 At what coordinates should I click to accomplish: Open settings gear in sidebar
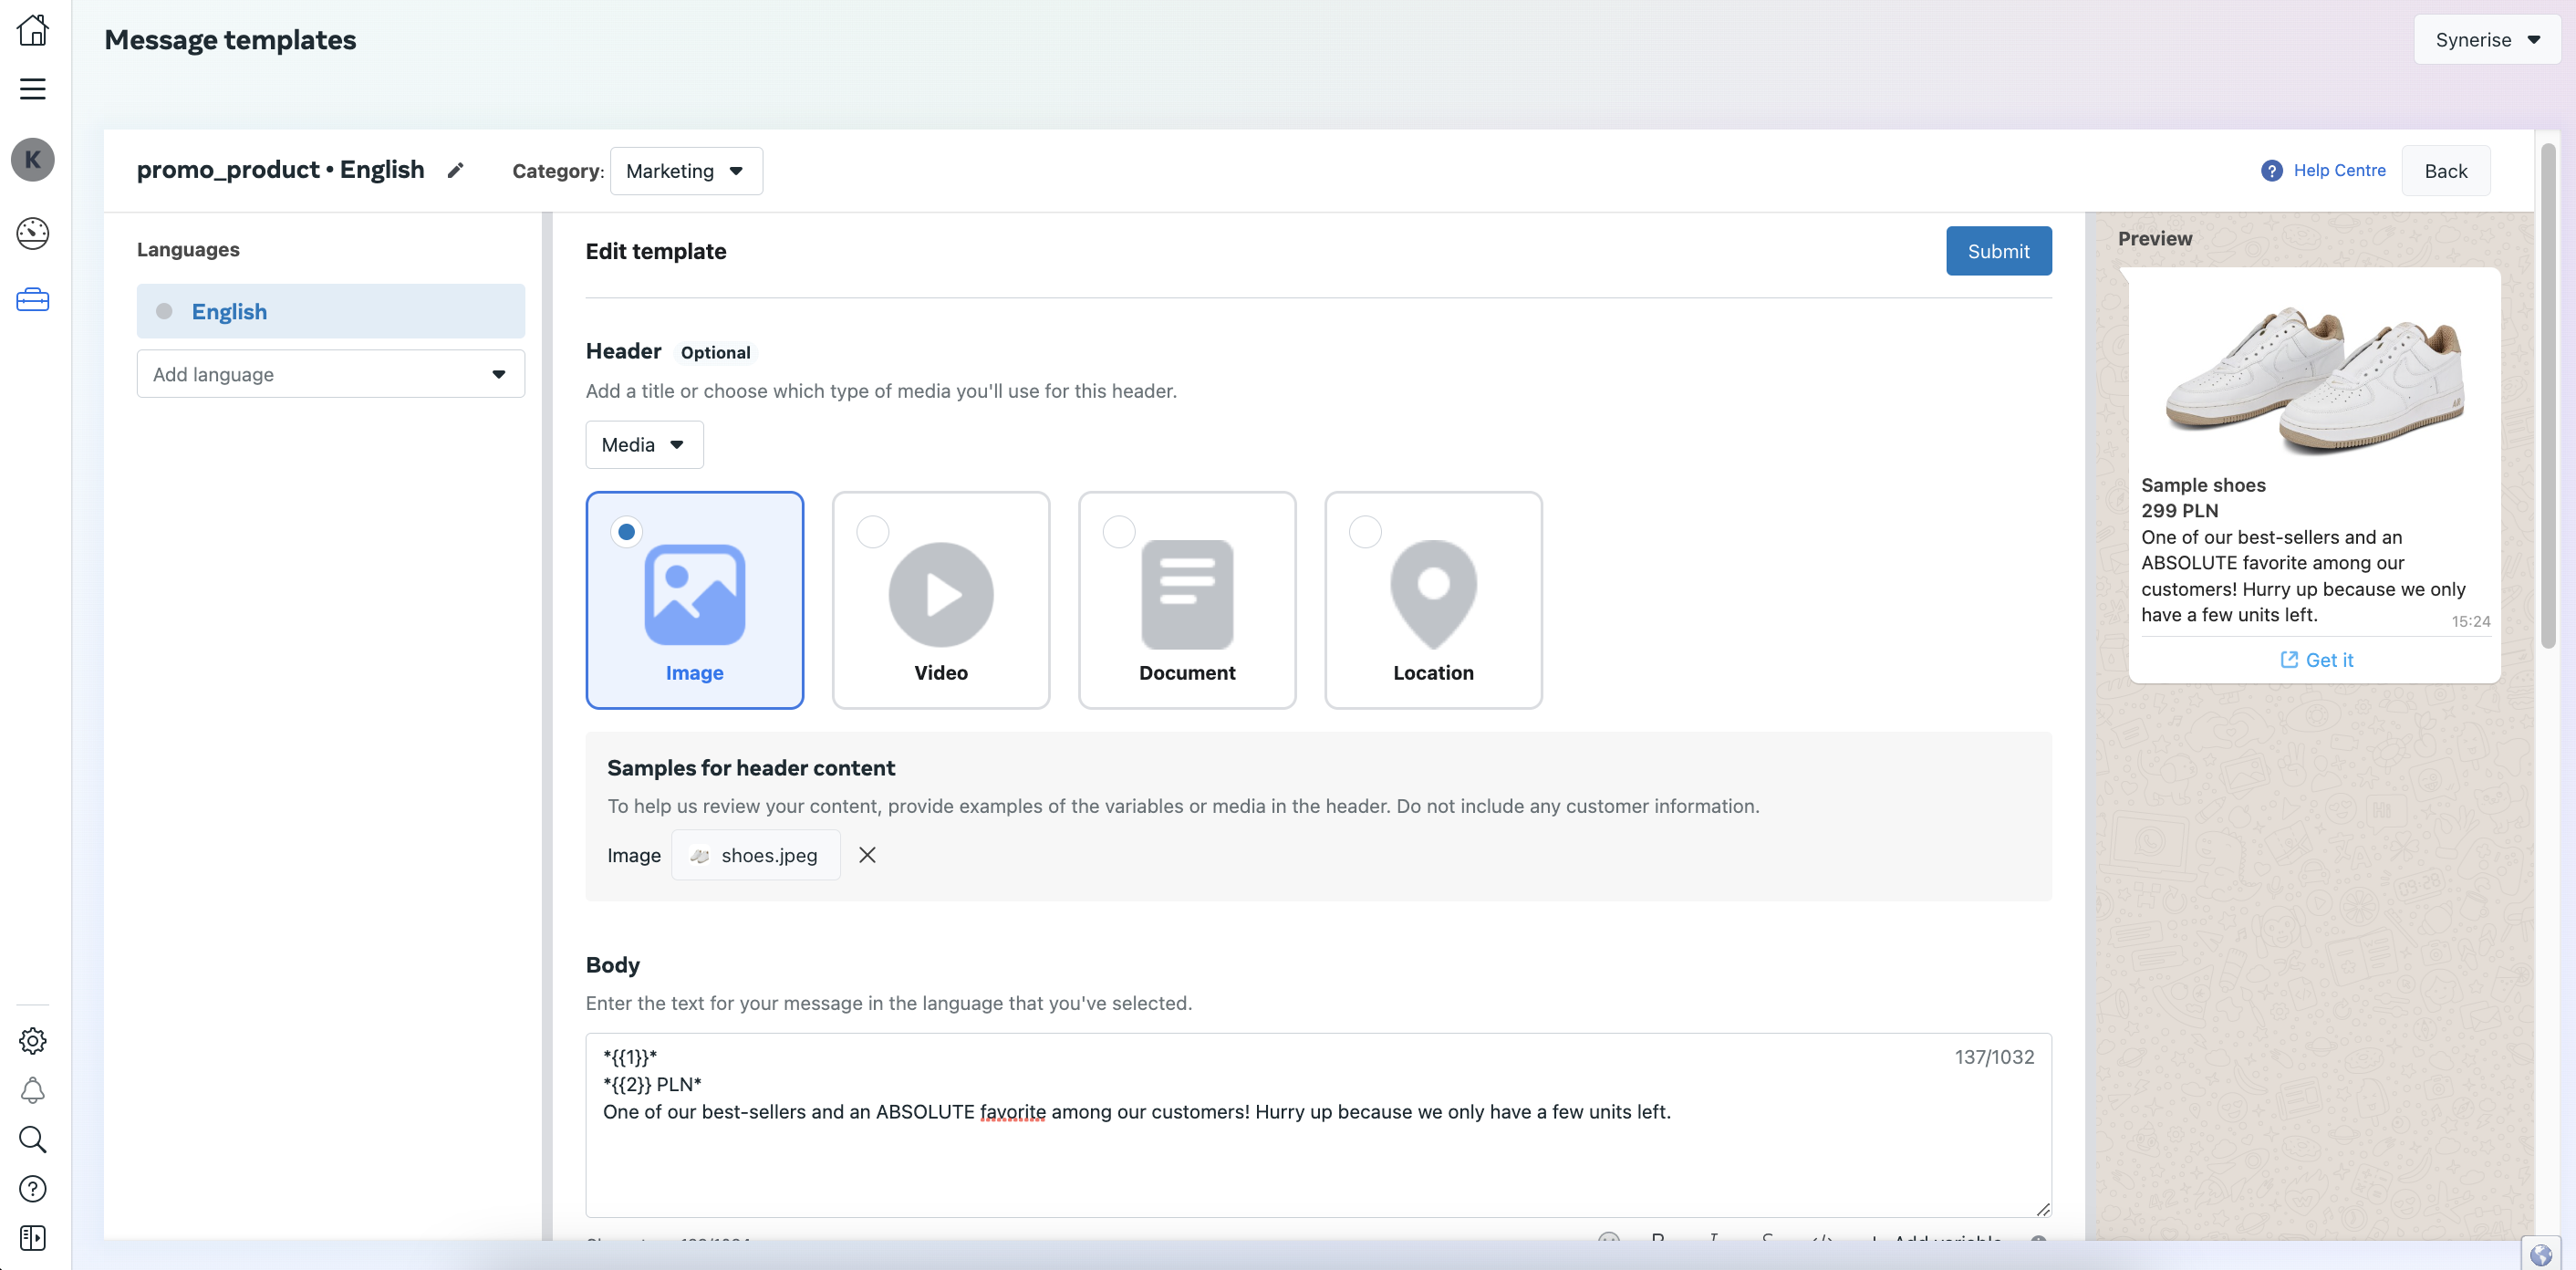tap(33, 1041)
